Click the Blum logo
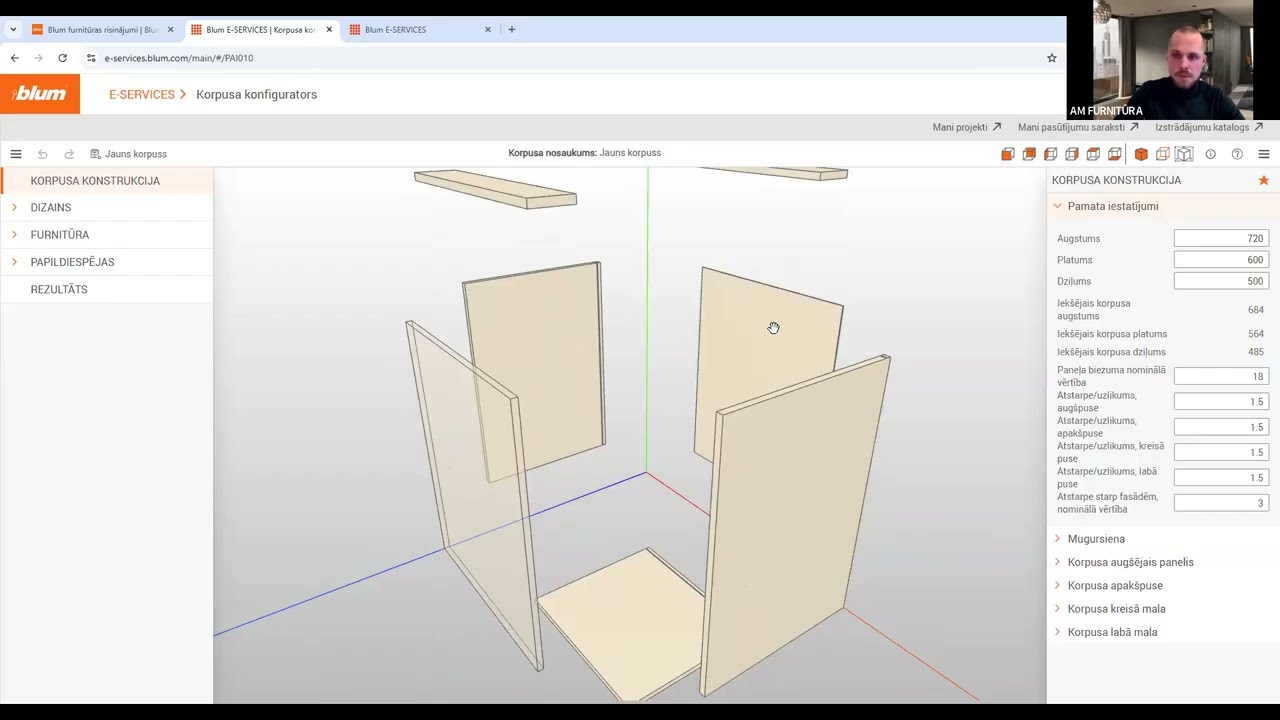 tap(40, 94)
